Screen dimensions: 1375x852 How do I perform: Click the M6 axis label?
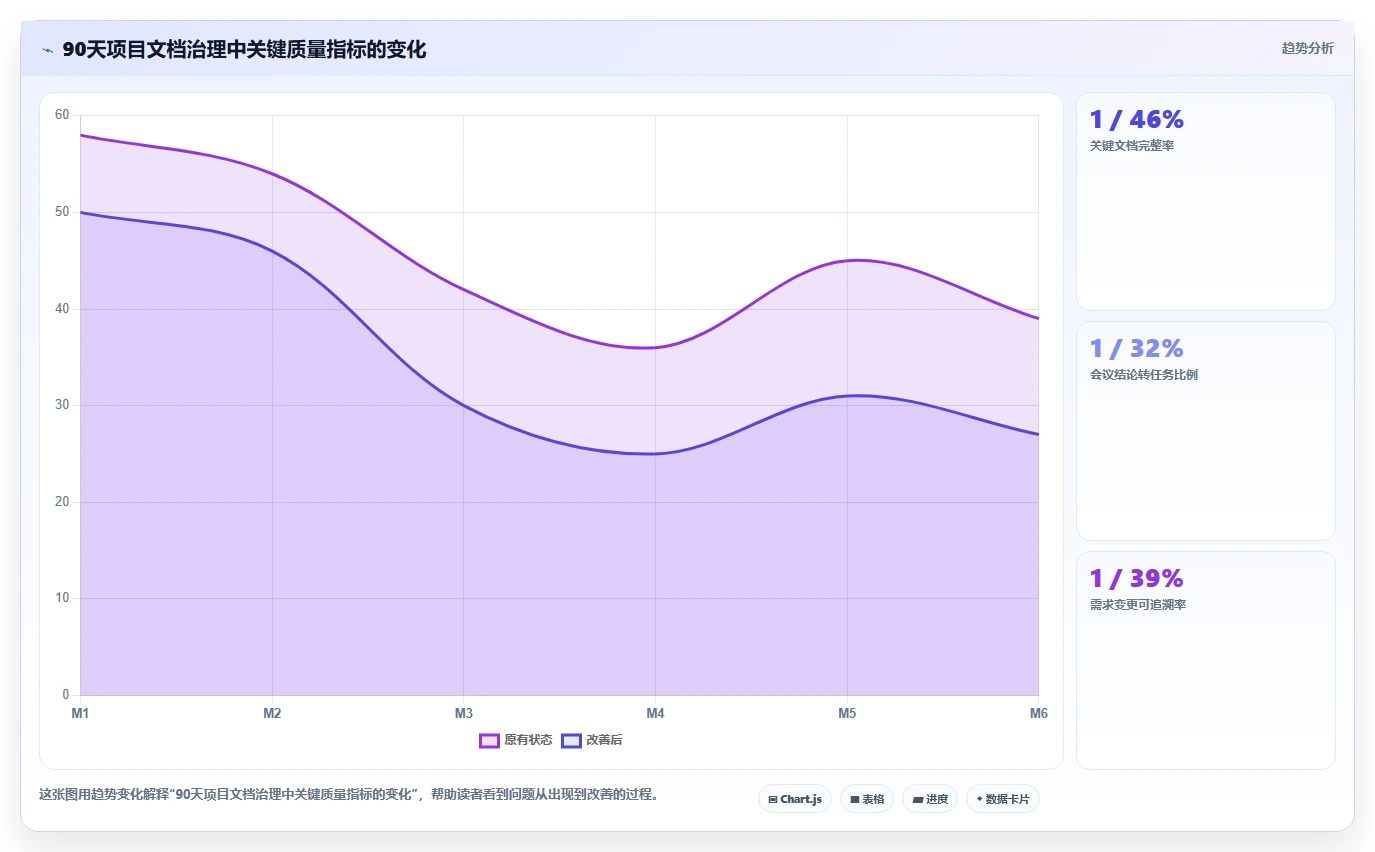(x=1039, y=713)
